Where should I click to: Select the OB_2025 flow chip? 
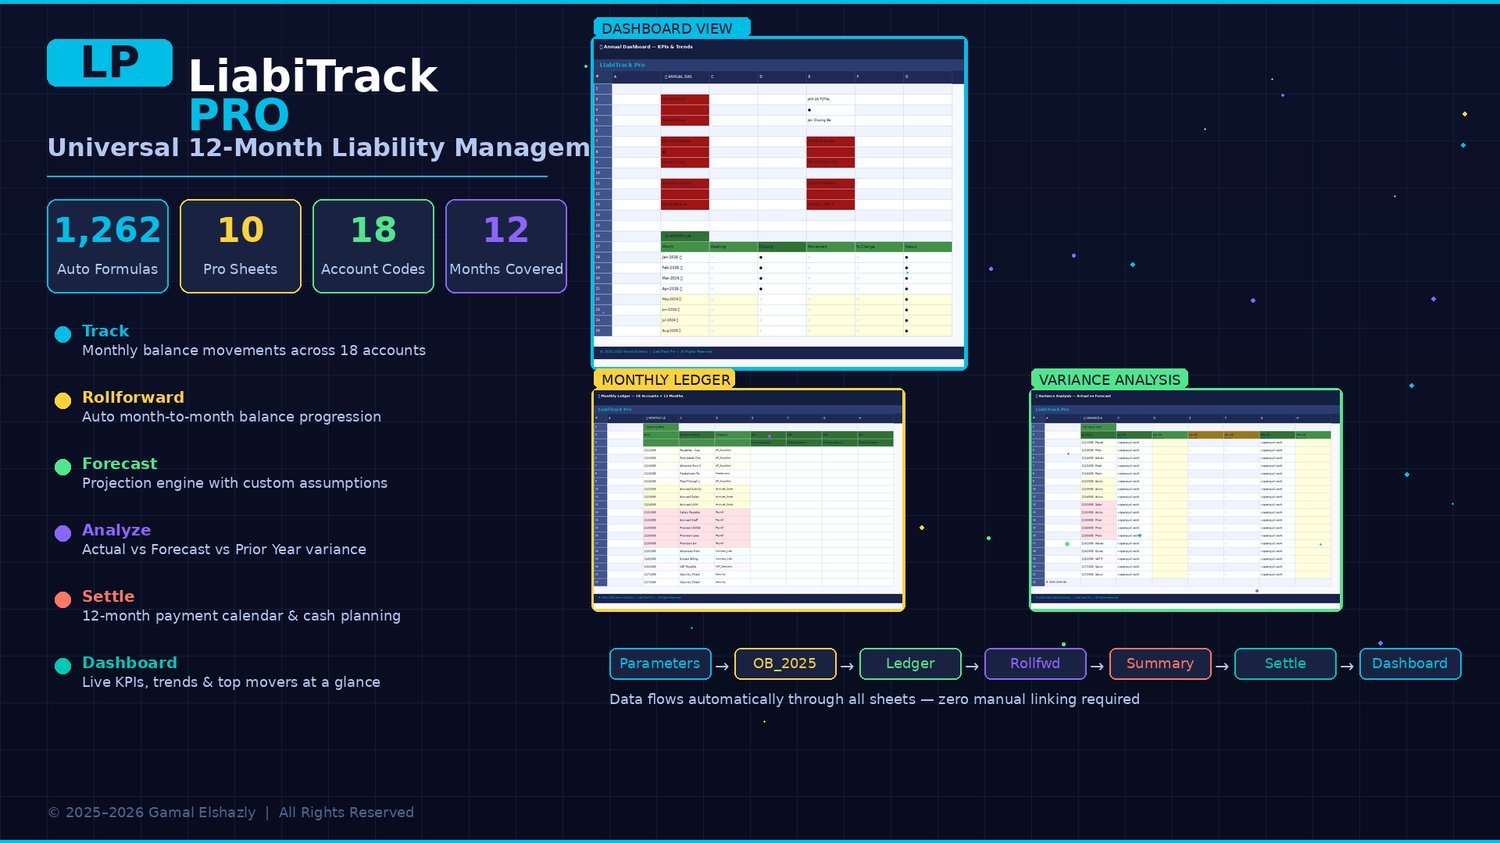point(785,664)
